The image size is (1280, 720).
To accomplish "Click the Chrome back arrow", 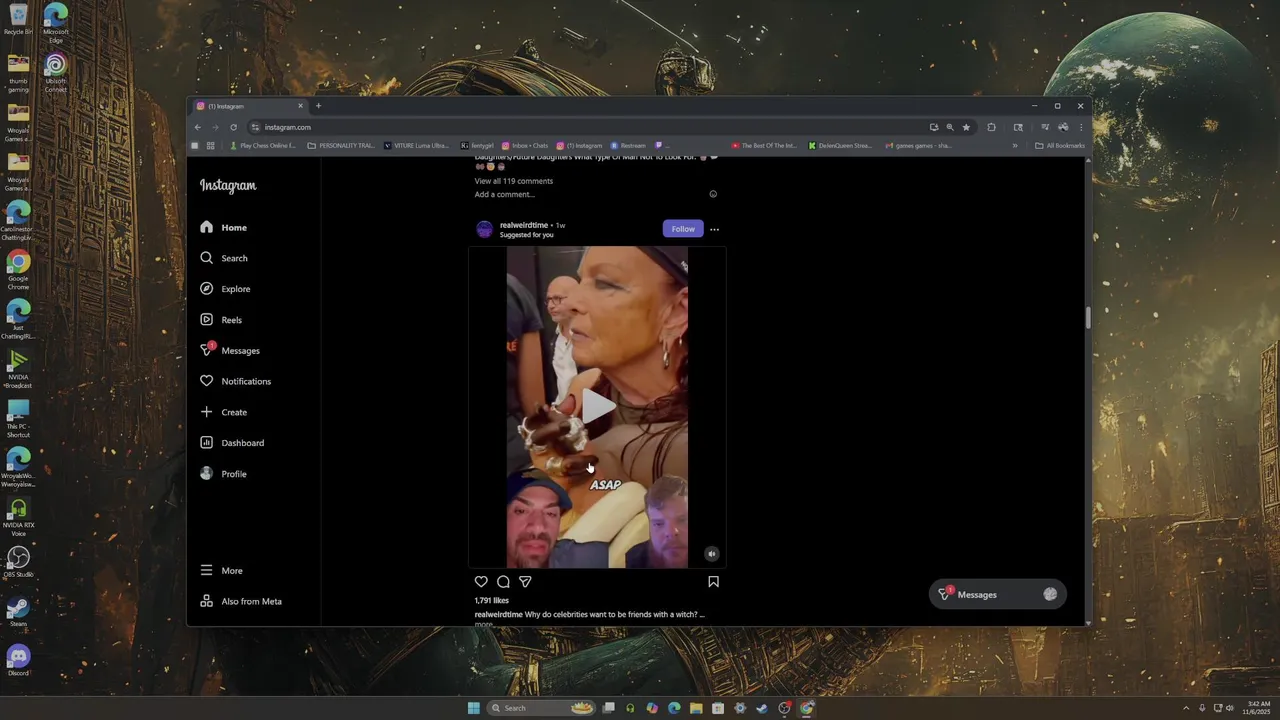I will click(198, 127).
